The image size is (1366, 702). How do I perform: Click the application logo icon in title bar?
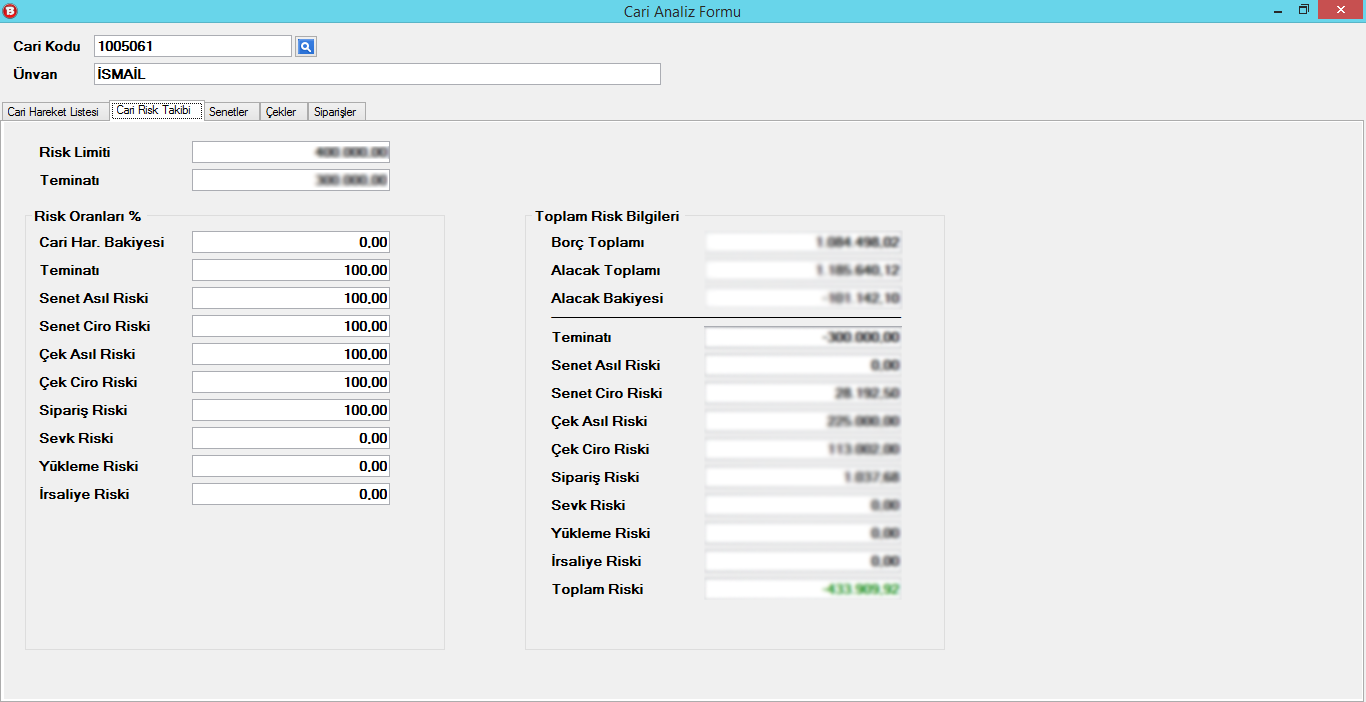11,11
